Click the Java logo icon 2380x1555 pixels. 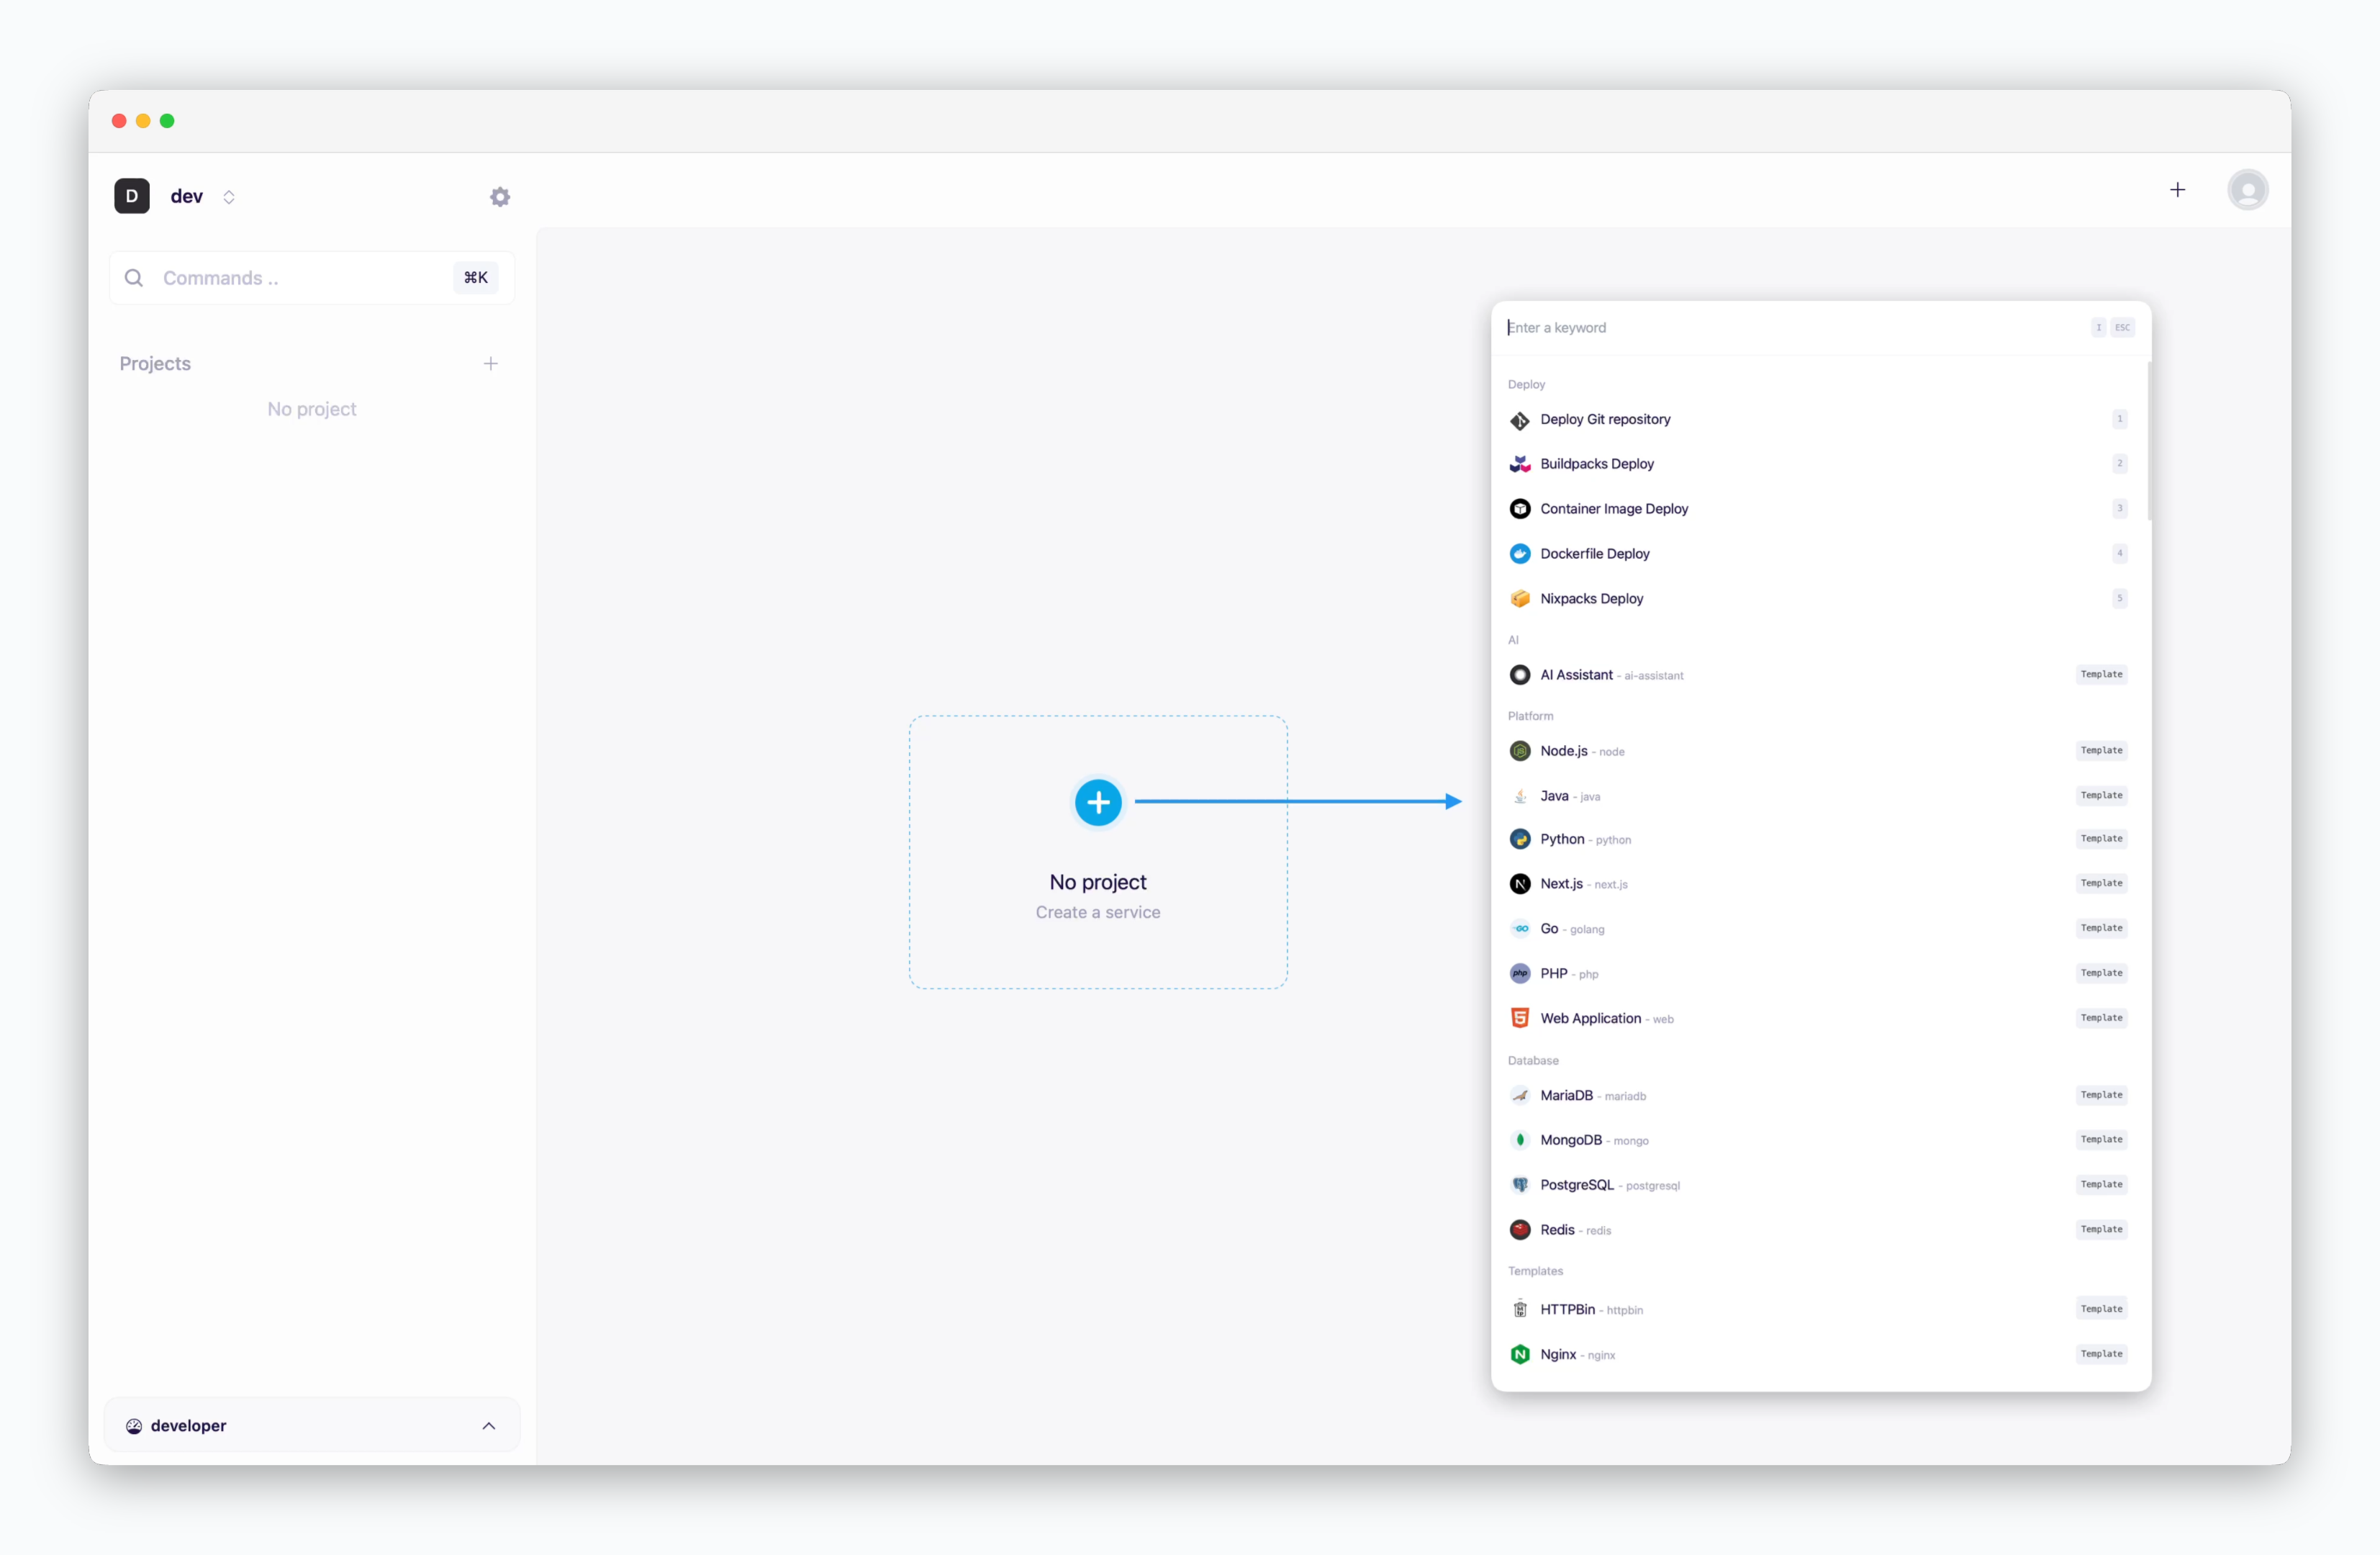click(1519, 796)
